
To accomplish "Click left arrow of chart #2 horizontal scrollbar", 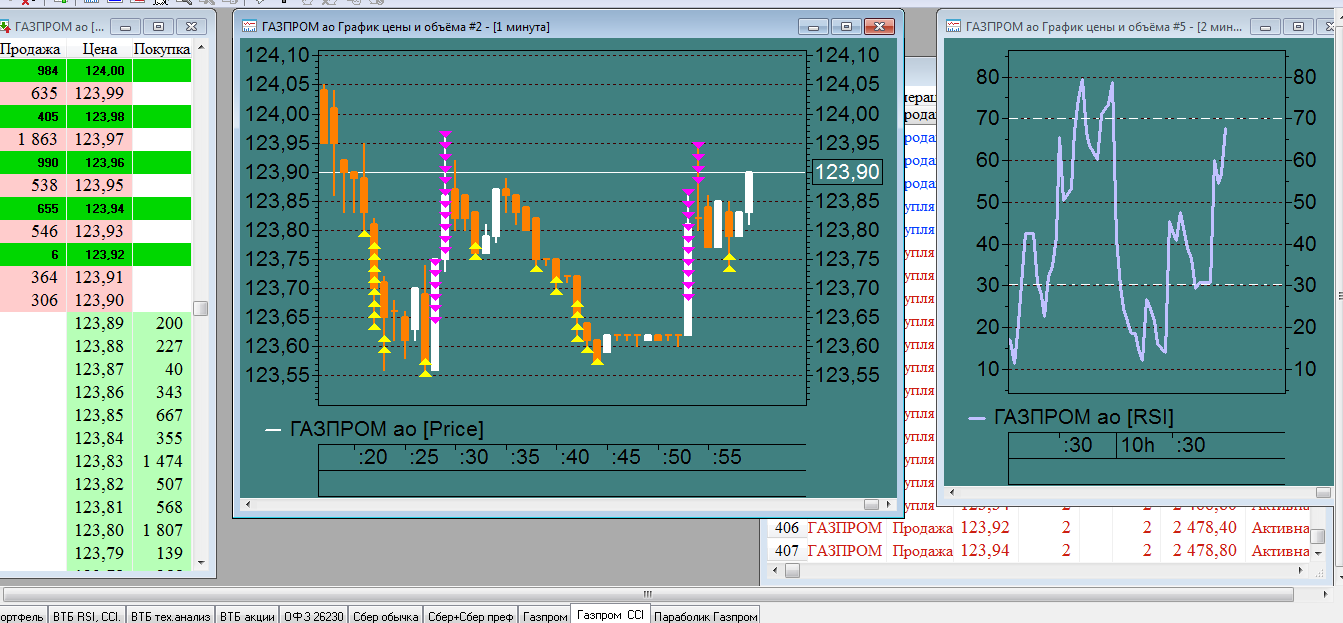I will pos(249,505).
